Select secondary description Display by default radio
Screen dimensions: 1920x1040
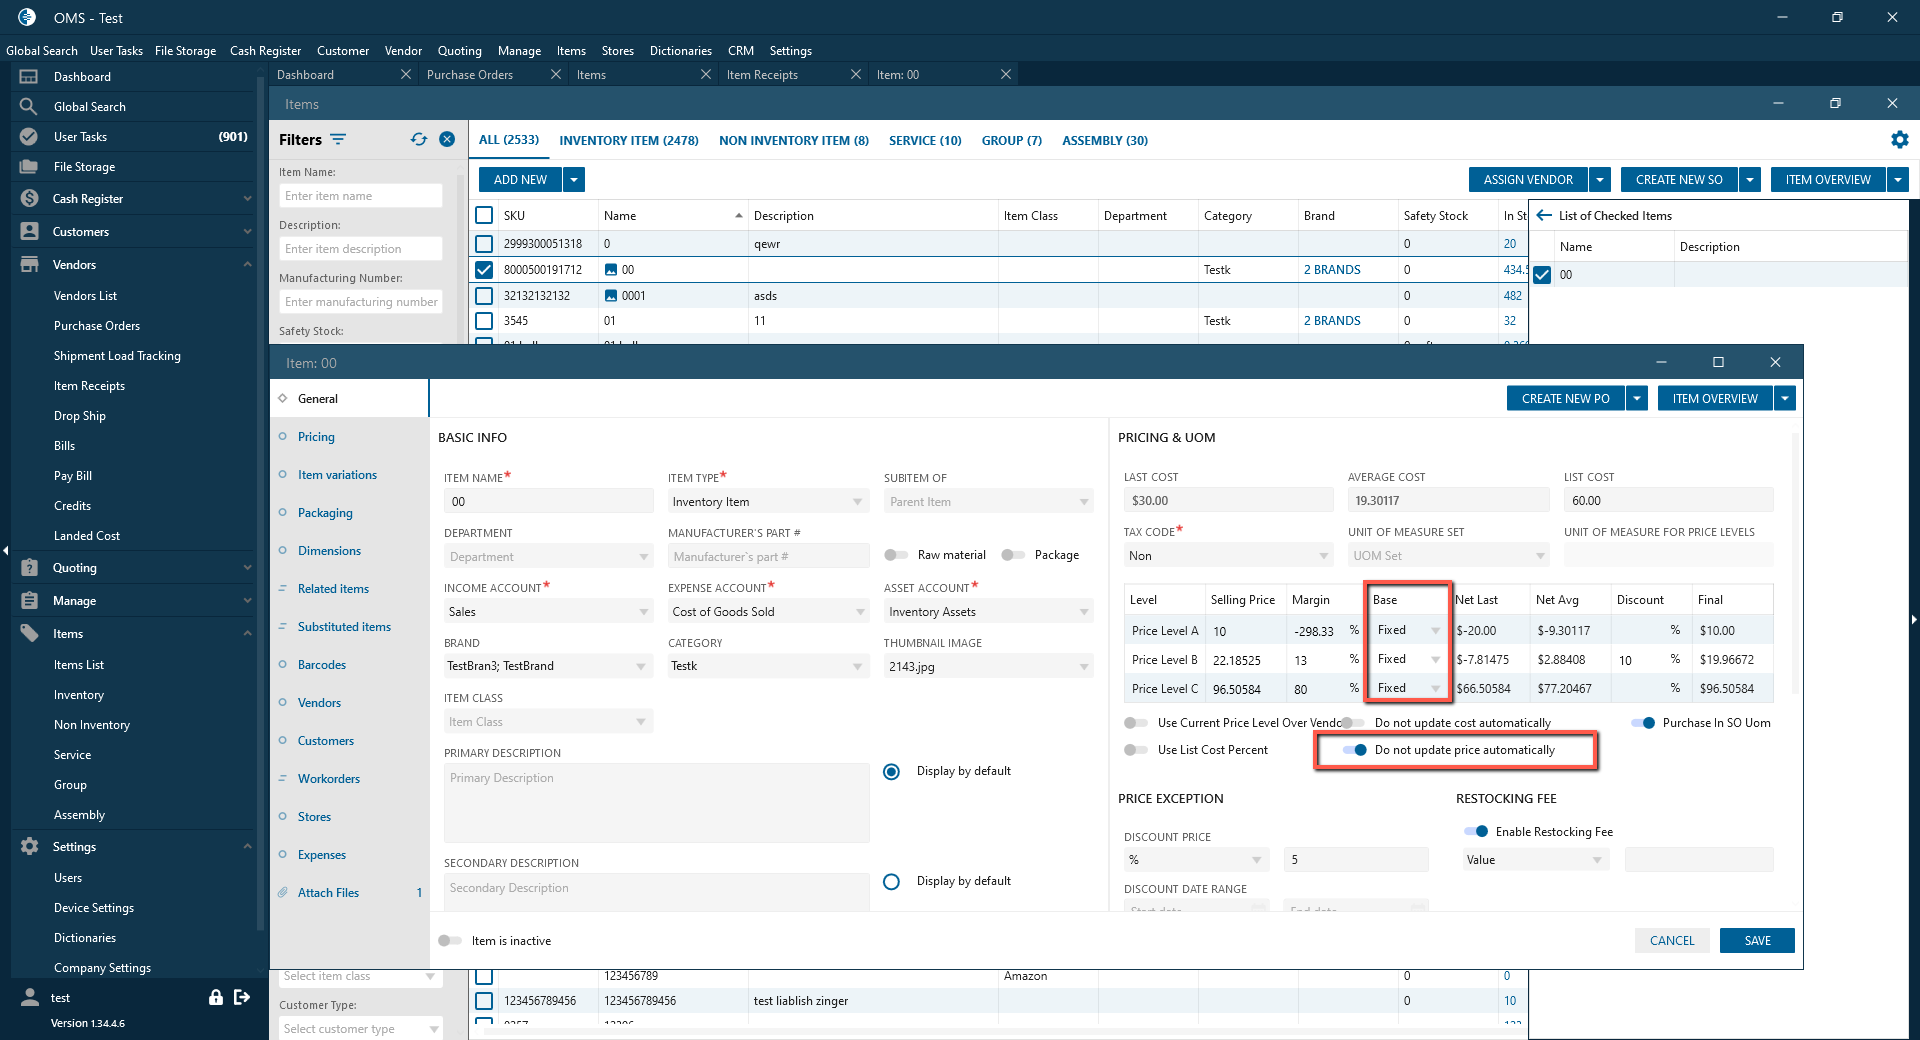[892, 881]
